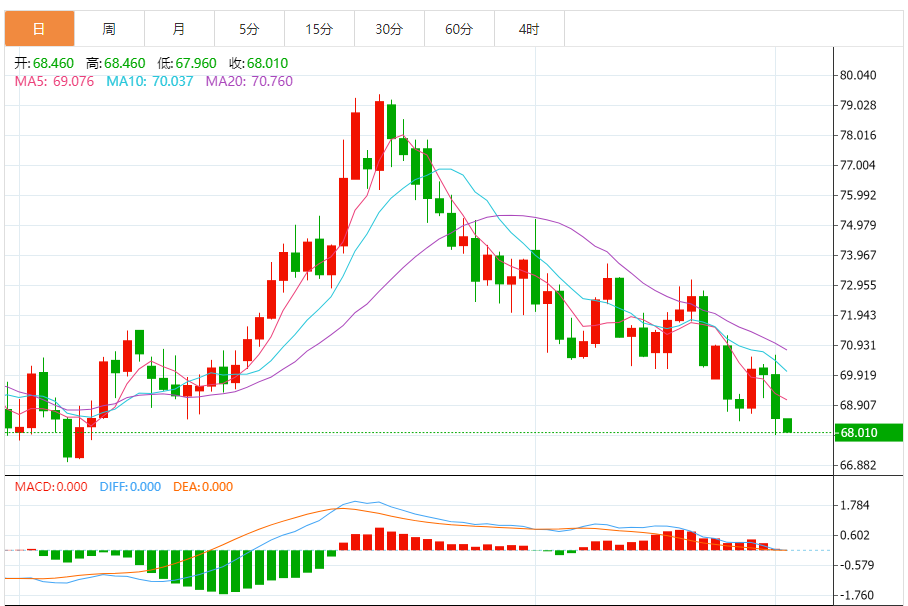Click the orange DEA 0.000 label
The width and height of the screenshot is (908, 606).
pos(203,487)
